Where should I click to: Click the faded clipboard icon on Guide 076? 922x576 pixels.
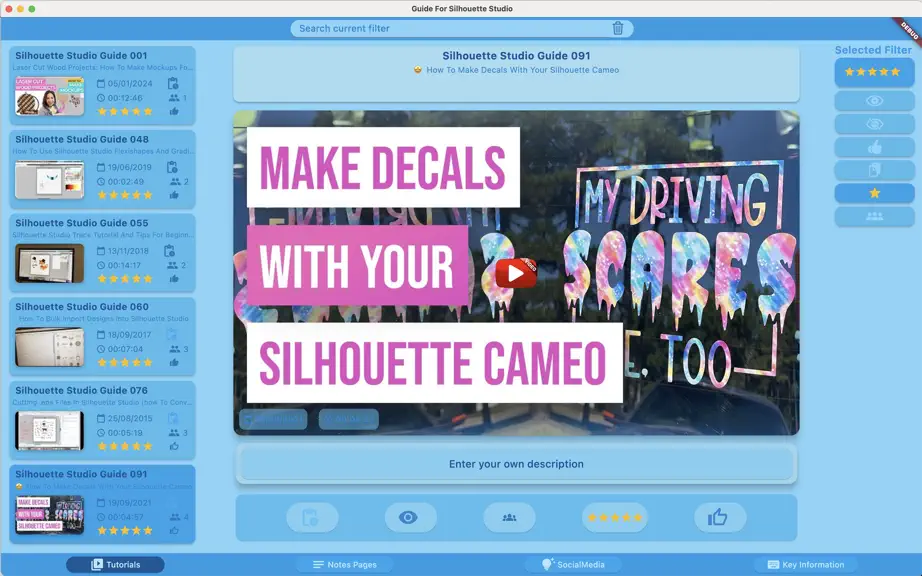click(173, 418)
